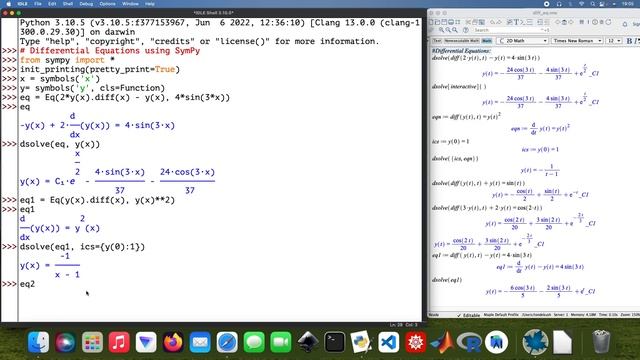The width and height of the screenshot is (640, 360).
Task: Click the 'from sympy import *' line
Action: pyautogui.click(x=67, y=60)
